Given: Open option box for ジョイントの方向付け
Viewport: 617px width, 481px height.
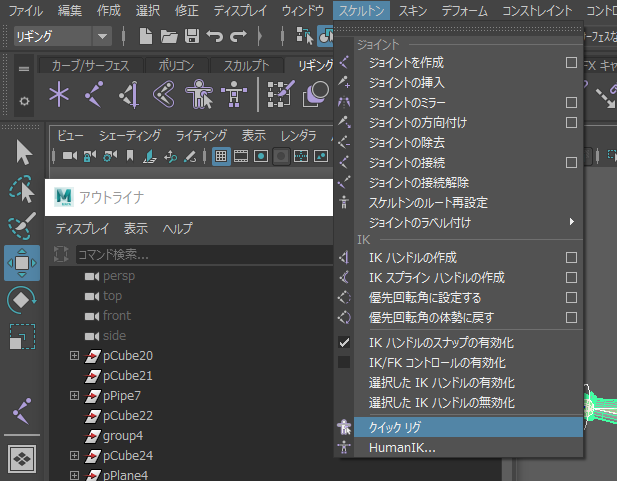Looking at the screenshot, I should 571,122.
